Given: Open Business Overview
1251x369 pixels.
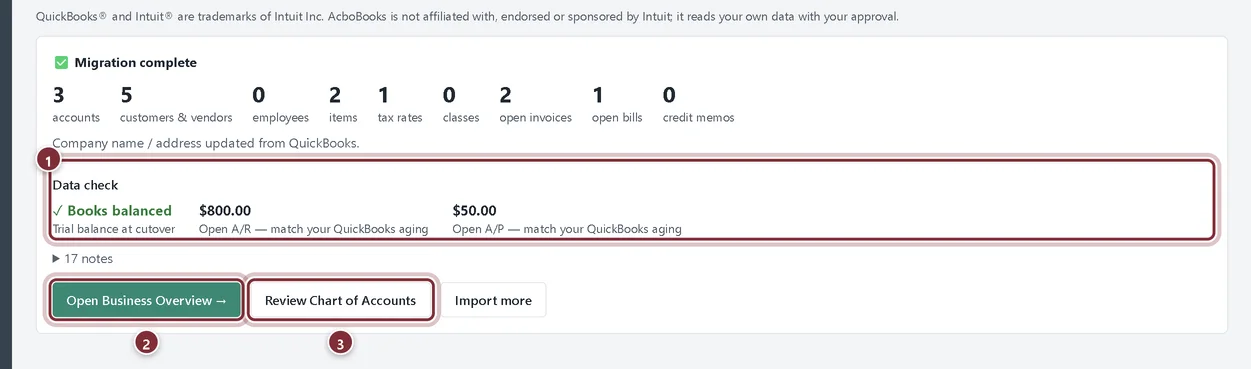Looking at the screenshot, I should (x=146, y=300).
